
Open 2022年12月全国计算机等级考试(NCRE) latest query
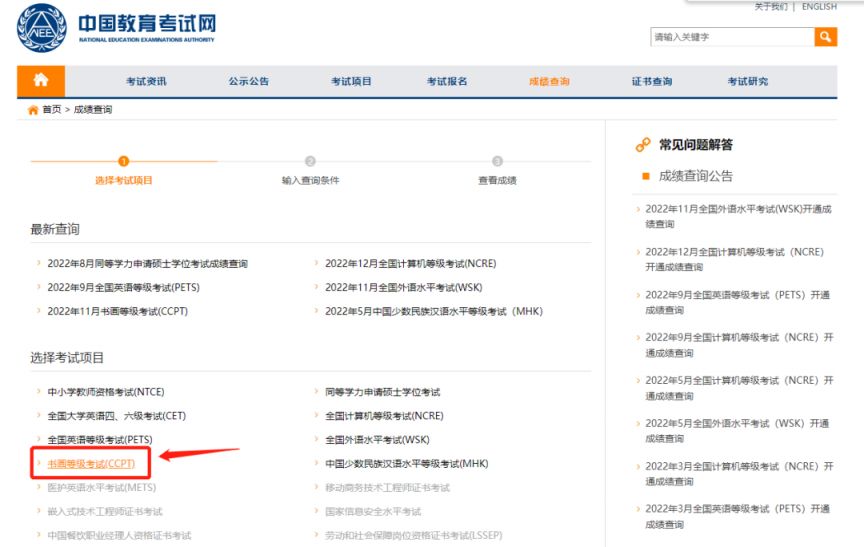(x=411, y=264)
